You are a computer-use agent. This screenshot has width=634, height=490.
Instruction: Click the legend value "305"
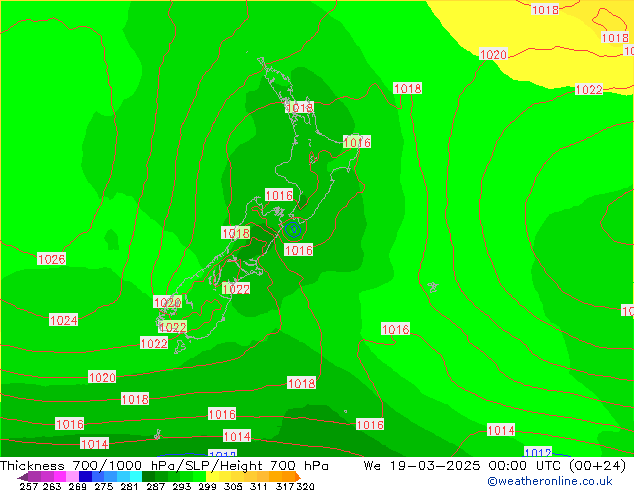(x=233, y=486)
